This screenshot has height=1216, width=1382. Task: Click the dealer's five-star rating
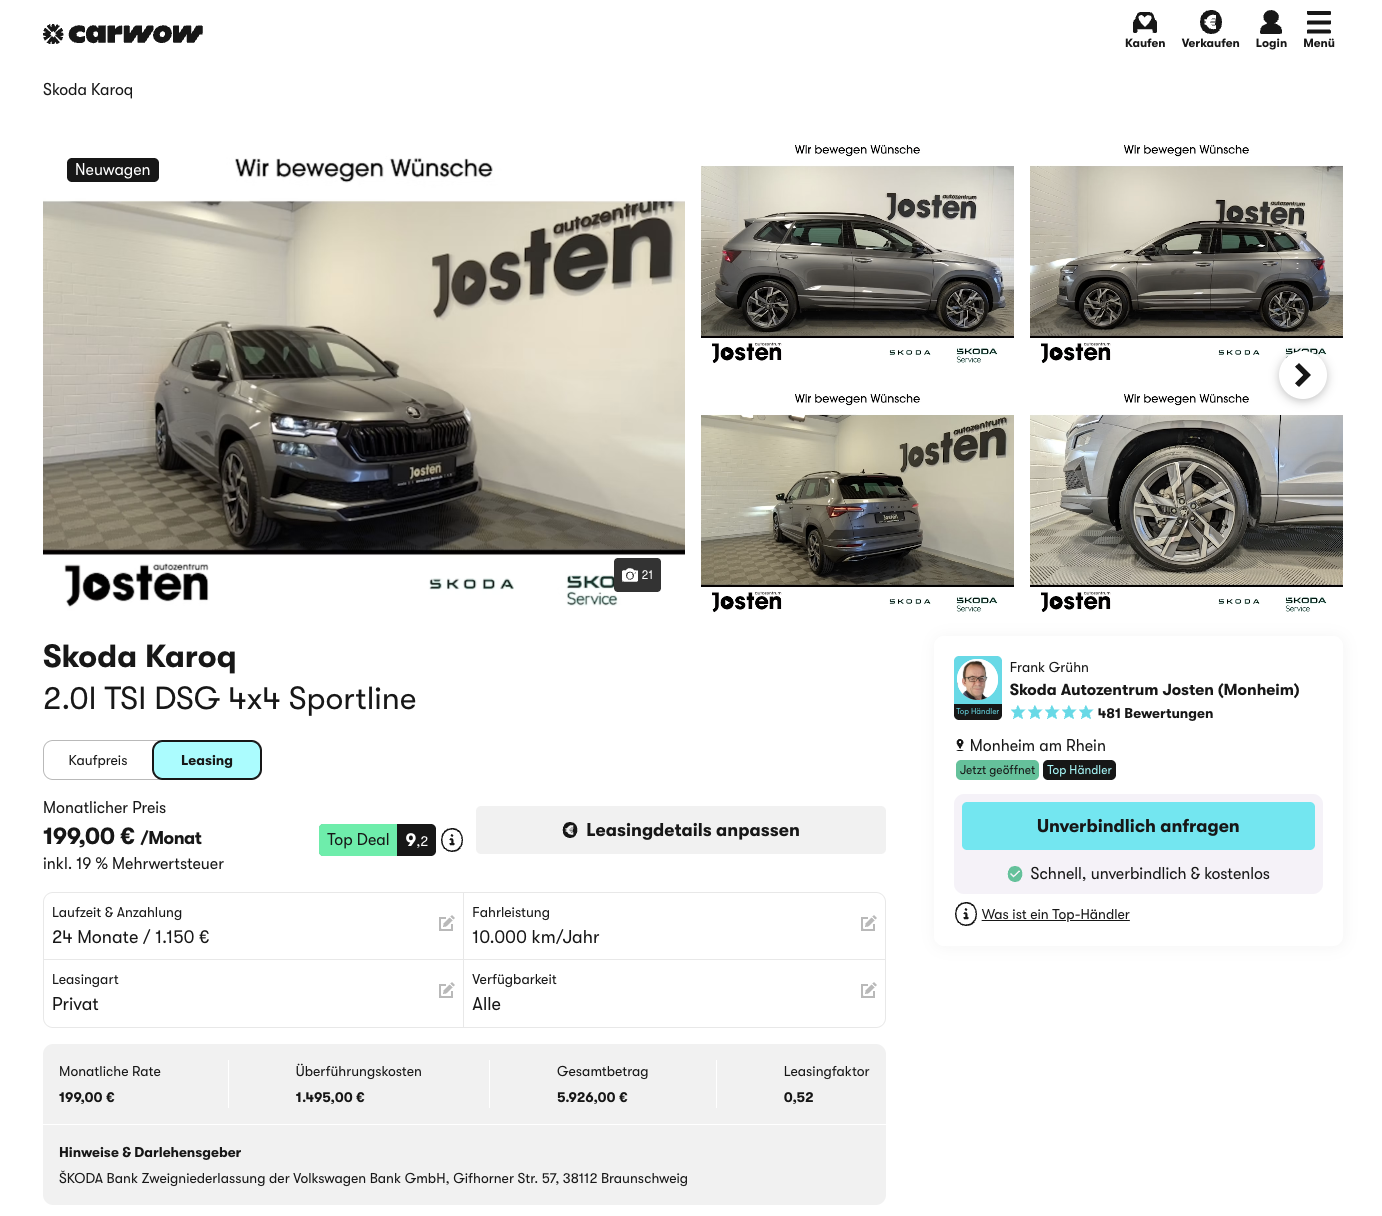[x=1052, y=713]
